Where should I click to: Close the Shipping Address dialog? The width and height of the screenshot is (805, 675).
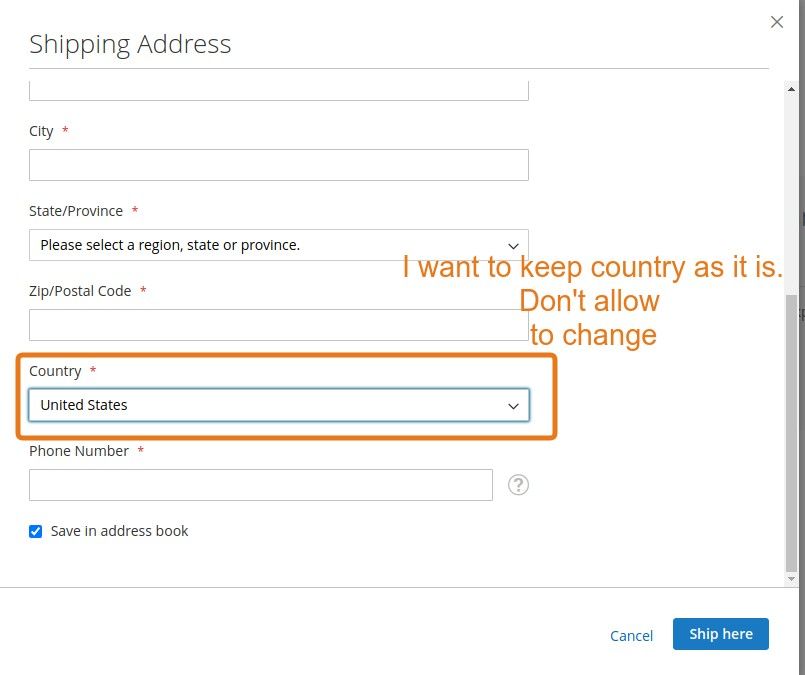[777, 22]
